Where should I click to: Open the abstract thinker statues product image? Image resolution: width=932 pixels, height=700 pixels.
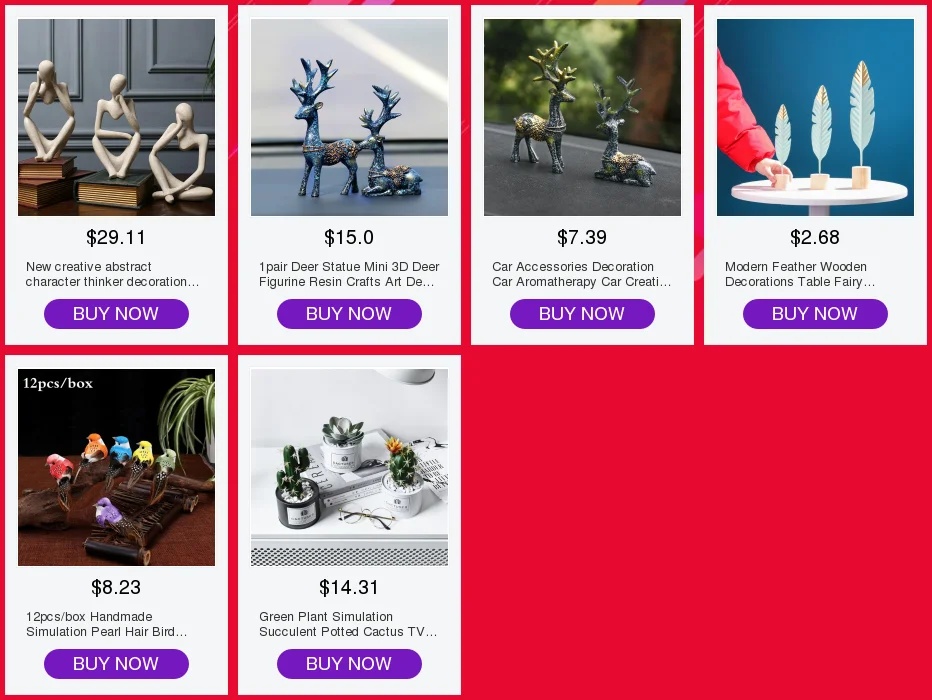[x=116, y=117]
